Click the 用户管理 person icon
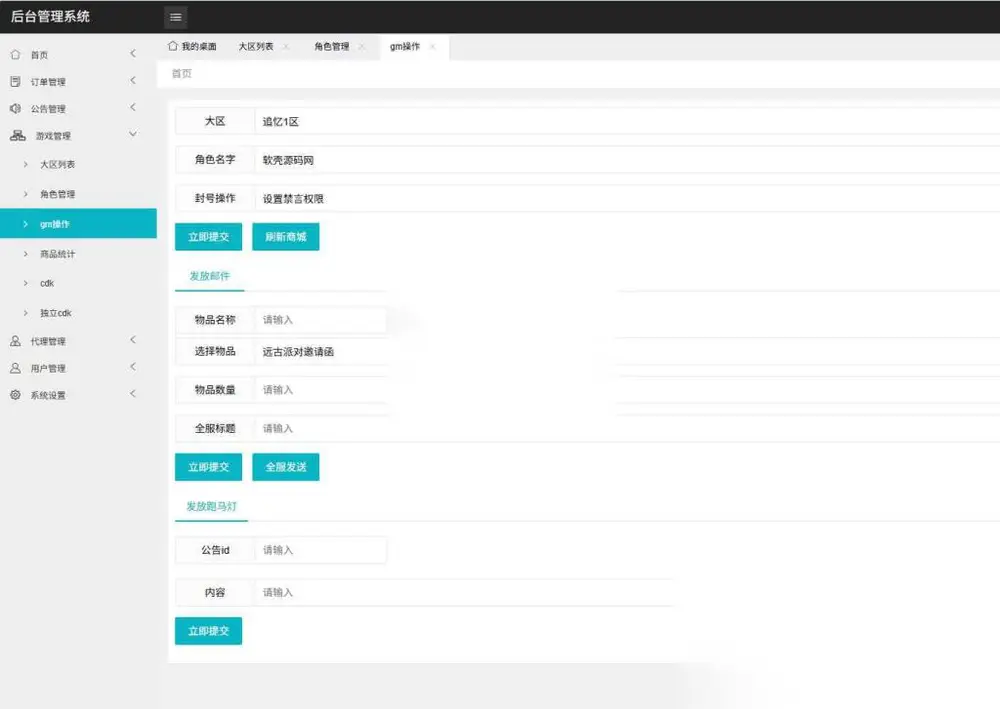The height and width of the screenshot is (709, 1000). click(x=15, y=368)
